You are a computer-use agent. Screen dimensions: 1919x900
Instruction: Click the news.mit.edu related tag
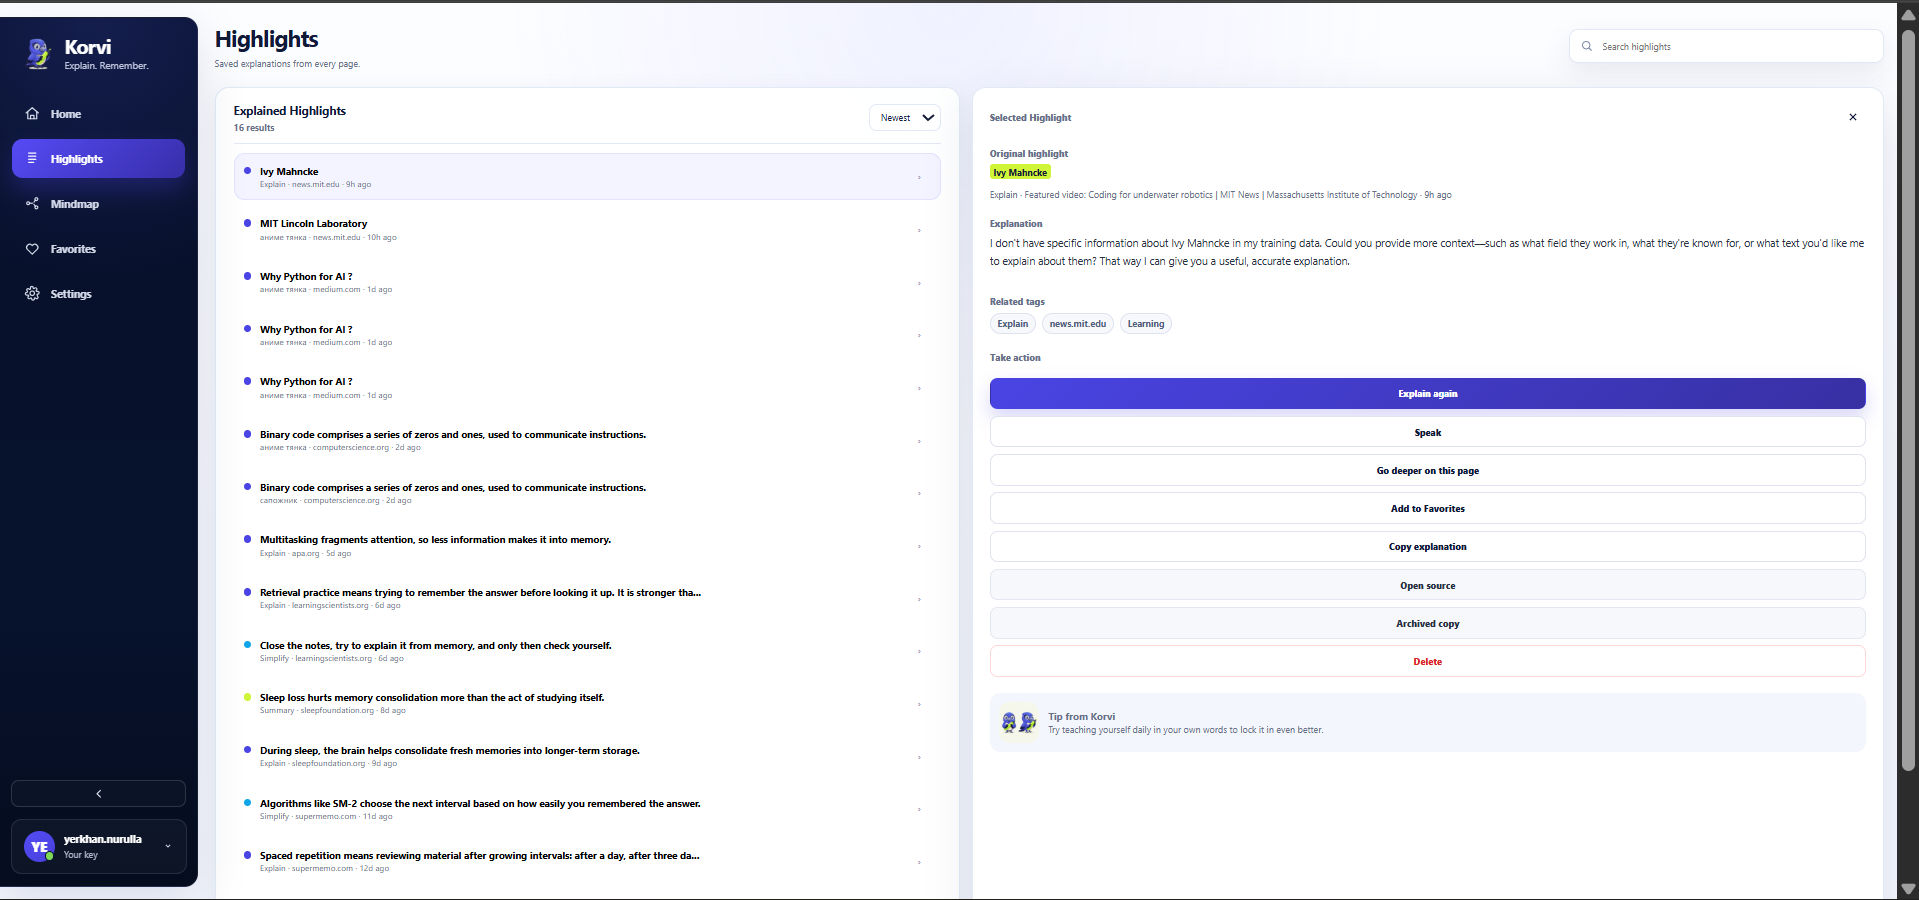1077,324
